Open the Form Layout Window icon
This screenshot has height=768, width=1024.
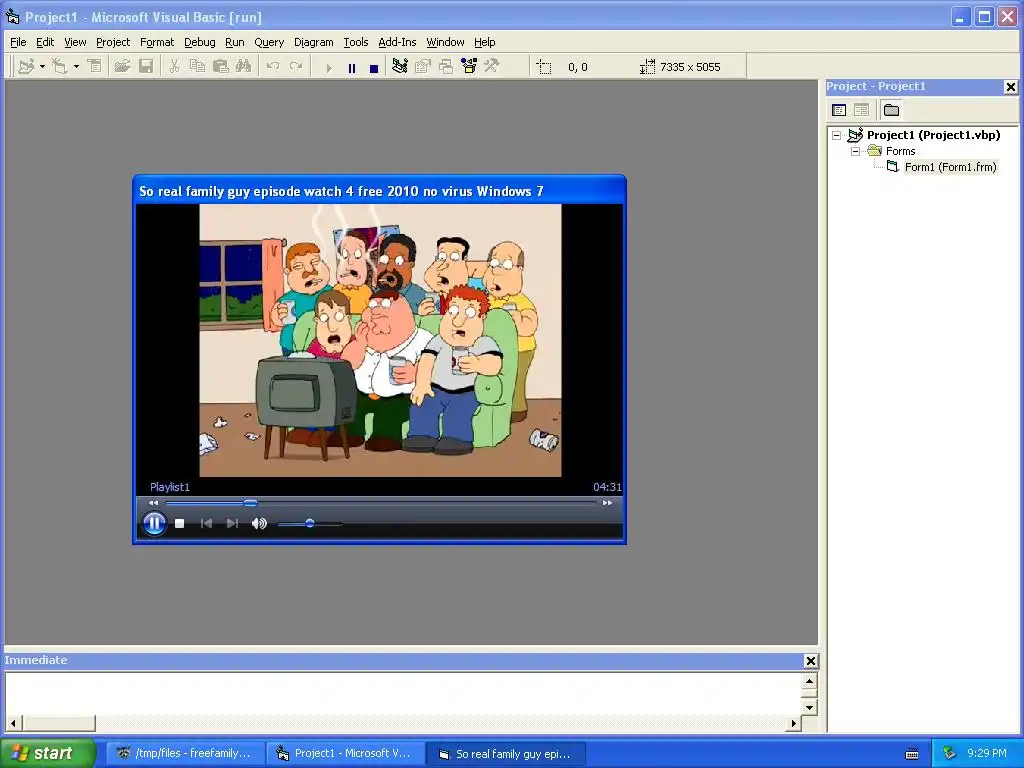[446, 67]
